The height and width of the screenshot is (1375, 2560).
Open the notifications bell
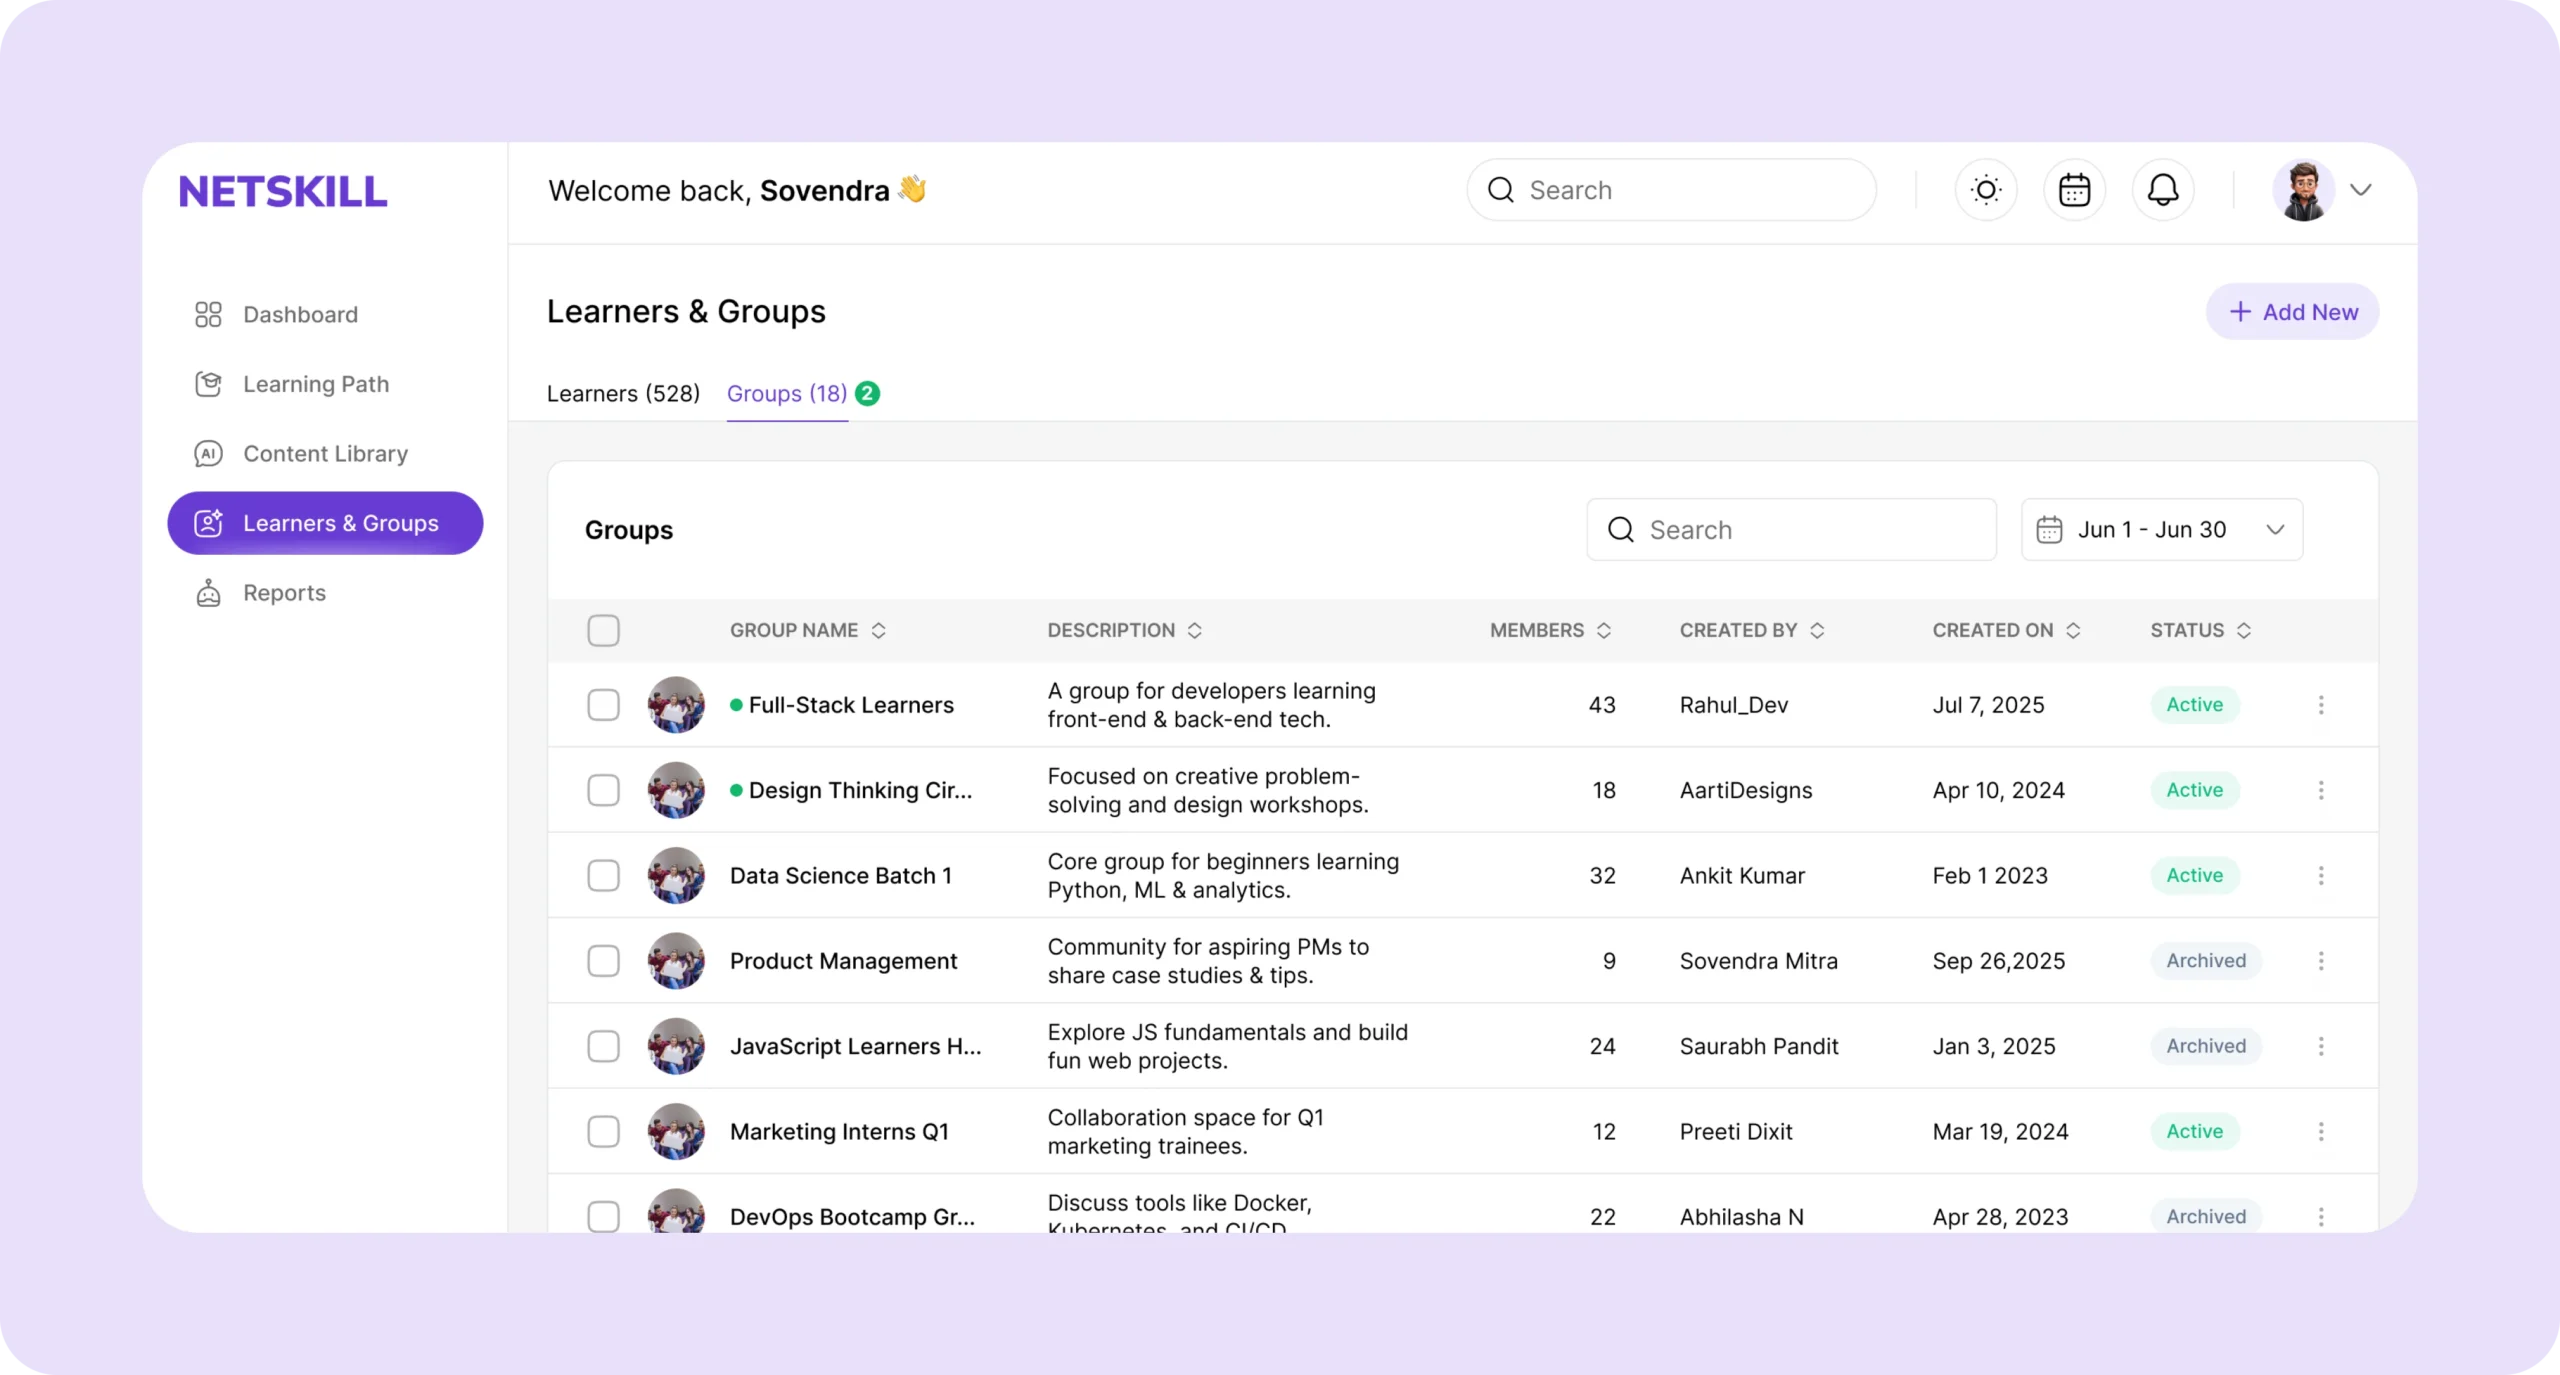point(2162,190)
